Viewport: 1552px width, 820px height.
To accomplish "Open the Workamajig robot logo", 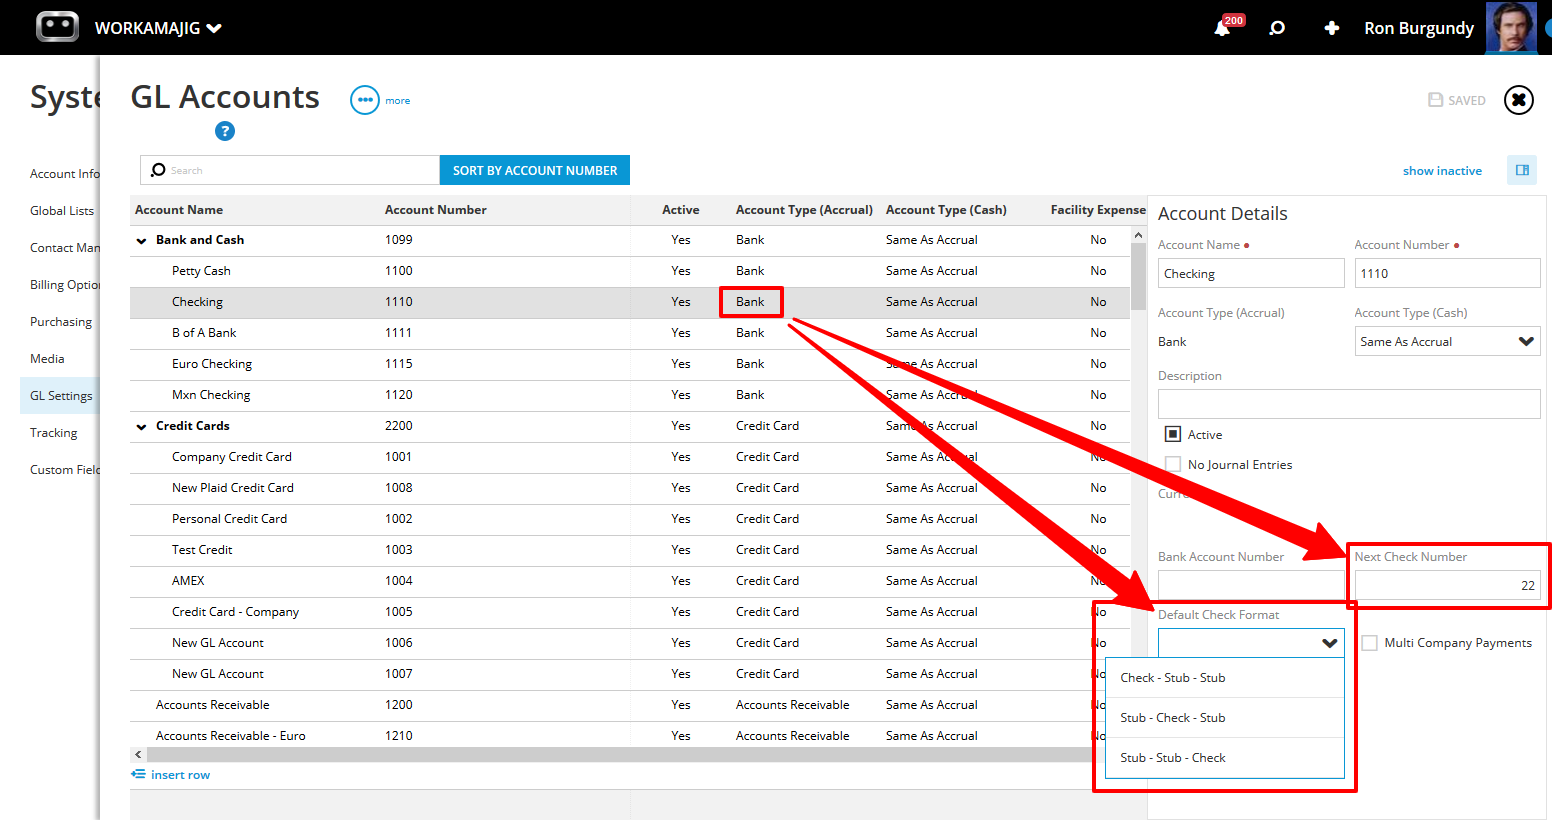I will pyautogui.click(x=57, y=27).
